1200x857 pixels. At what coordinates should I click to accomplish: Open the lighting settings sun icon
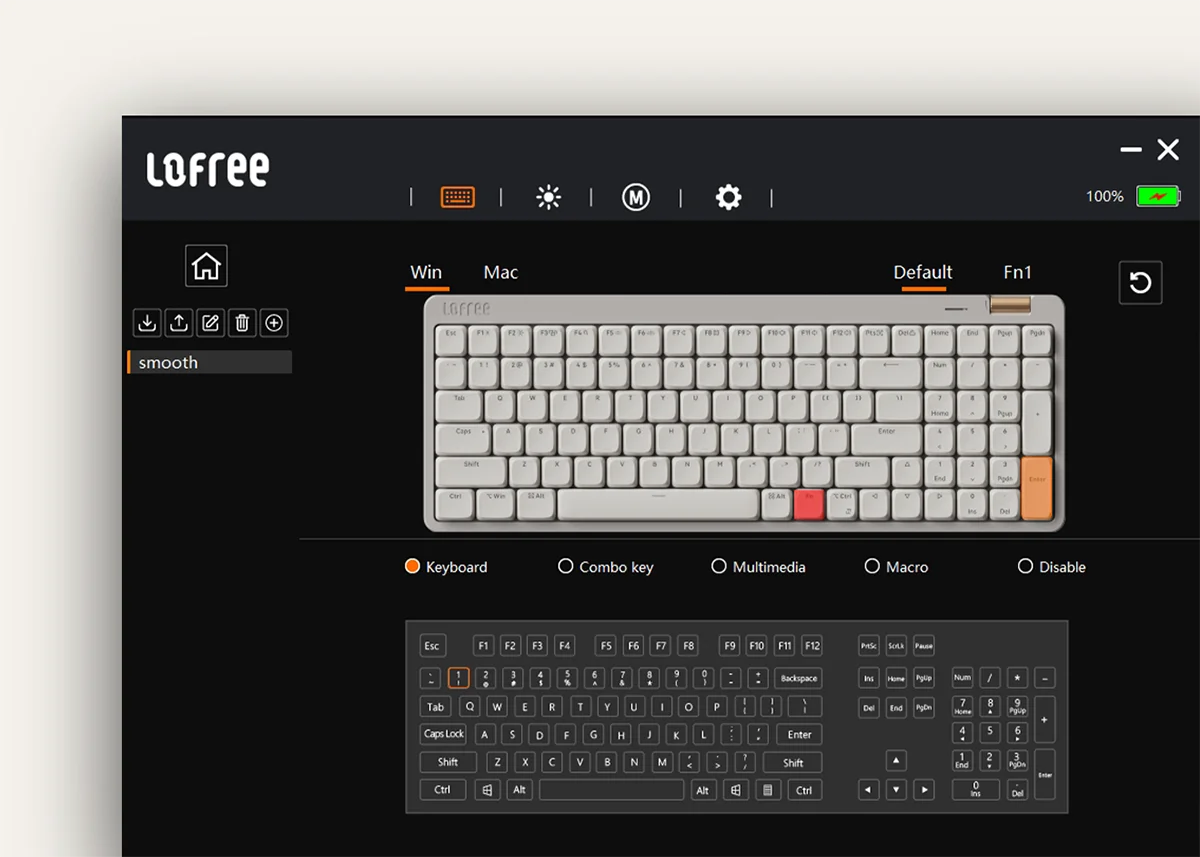[548, 197]
